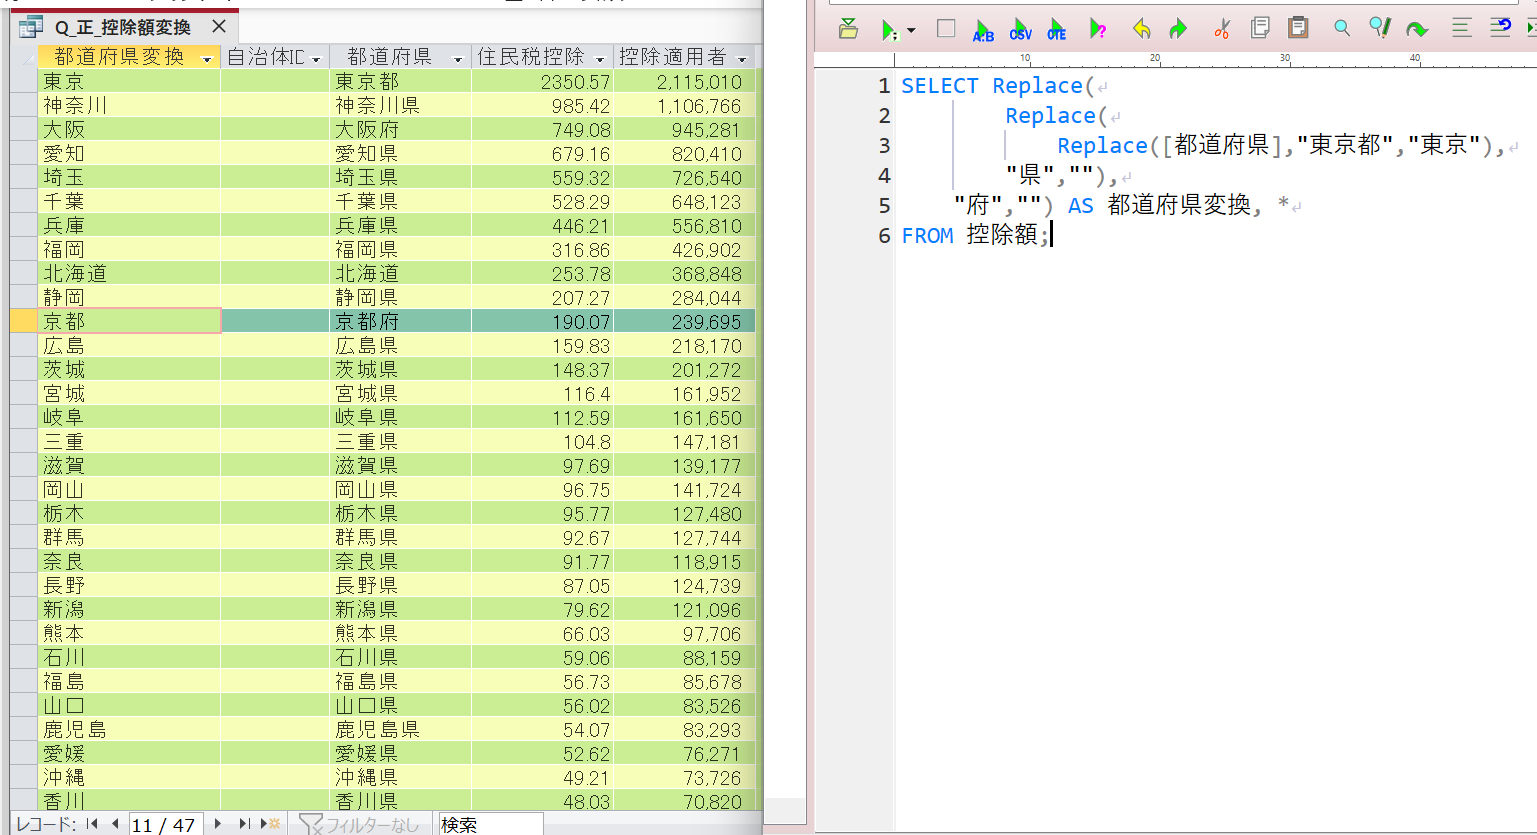
Task: Click the AS keyword on line 5
Action: coord(1081,206)
